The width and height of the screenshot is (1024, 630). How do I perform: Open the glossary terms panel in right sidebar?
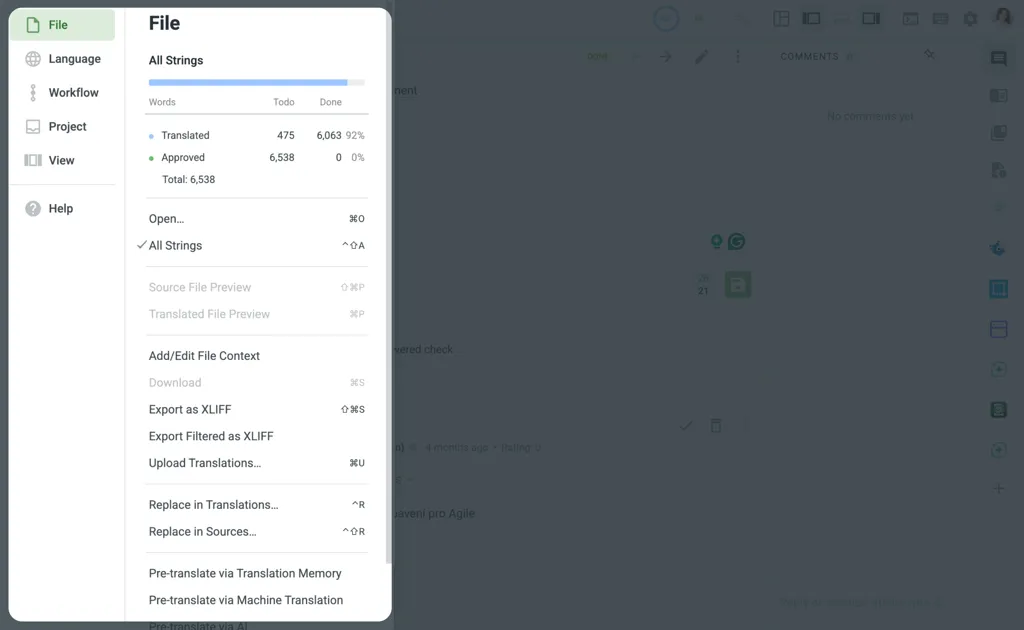[998, 132]
